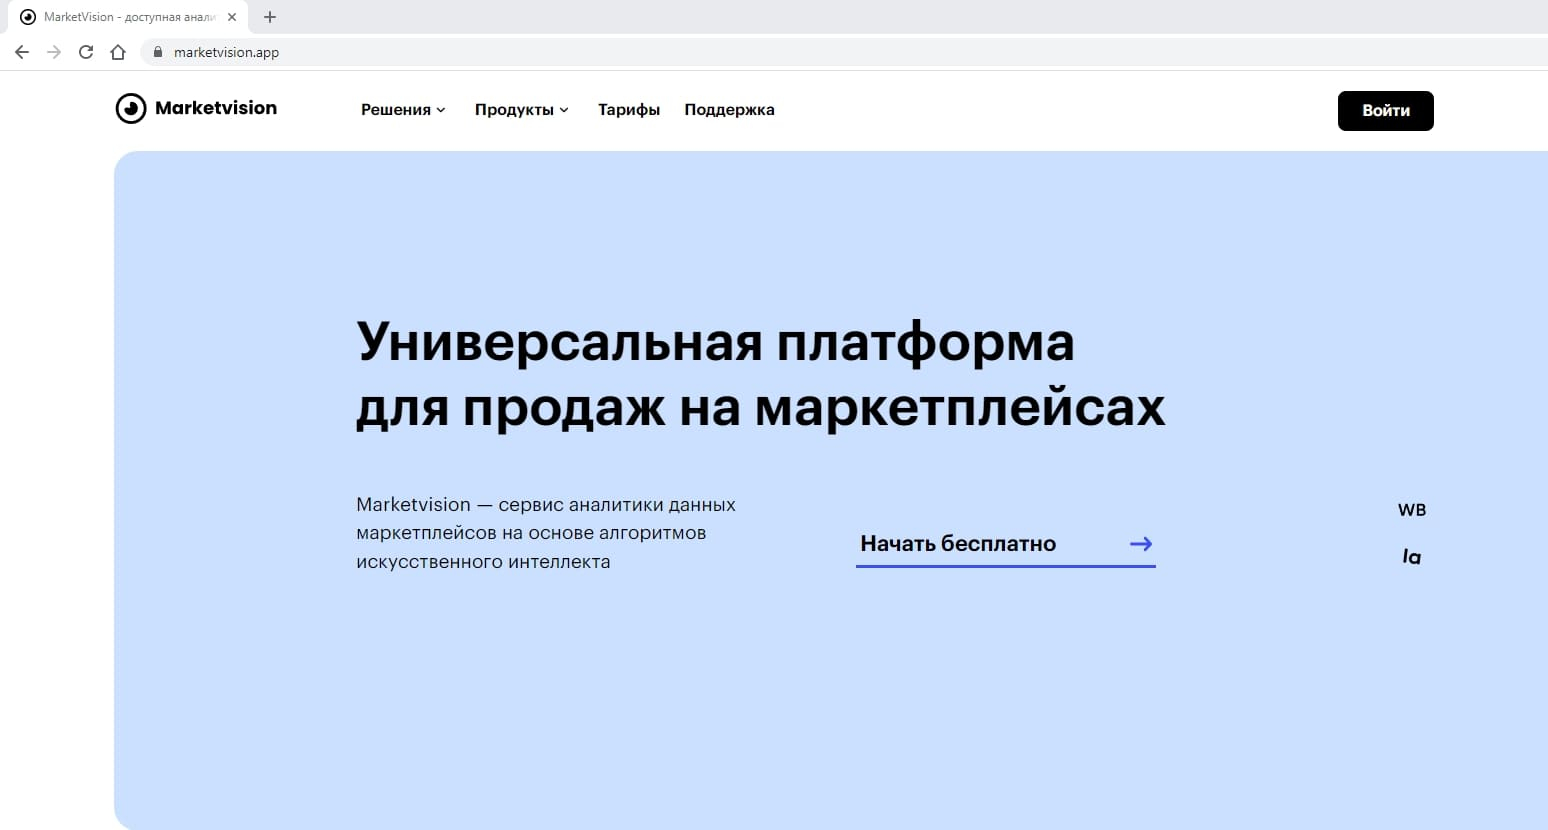Click the headline Универсальная платформа для продаж на маркетплейсах

[761, 374]
